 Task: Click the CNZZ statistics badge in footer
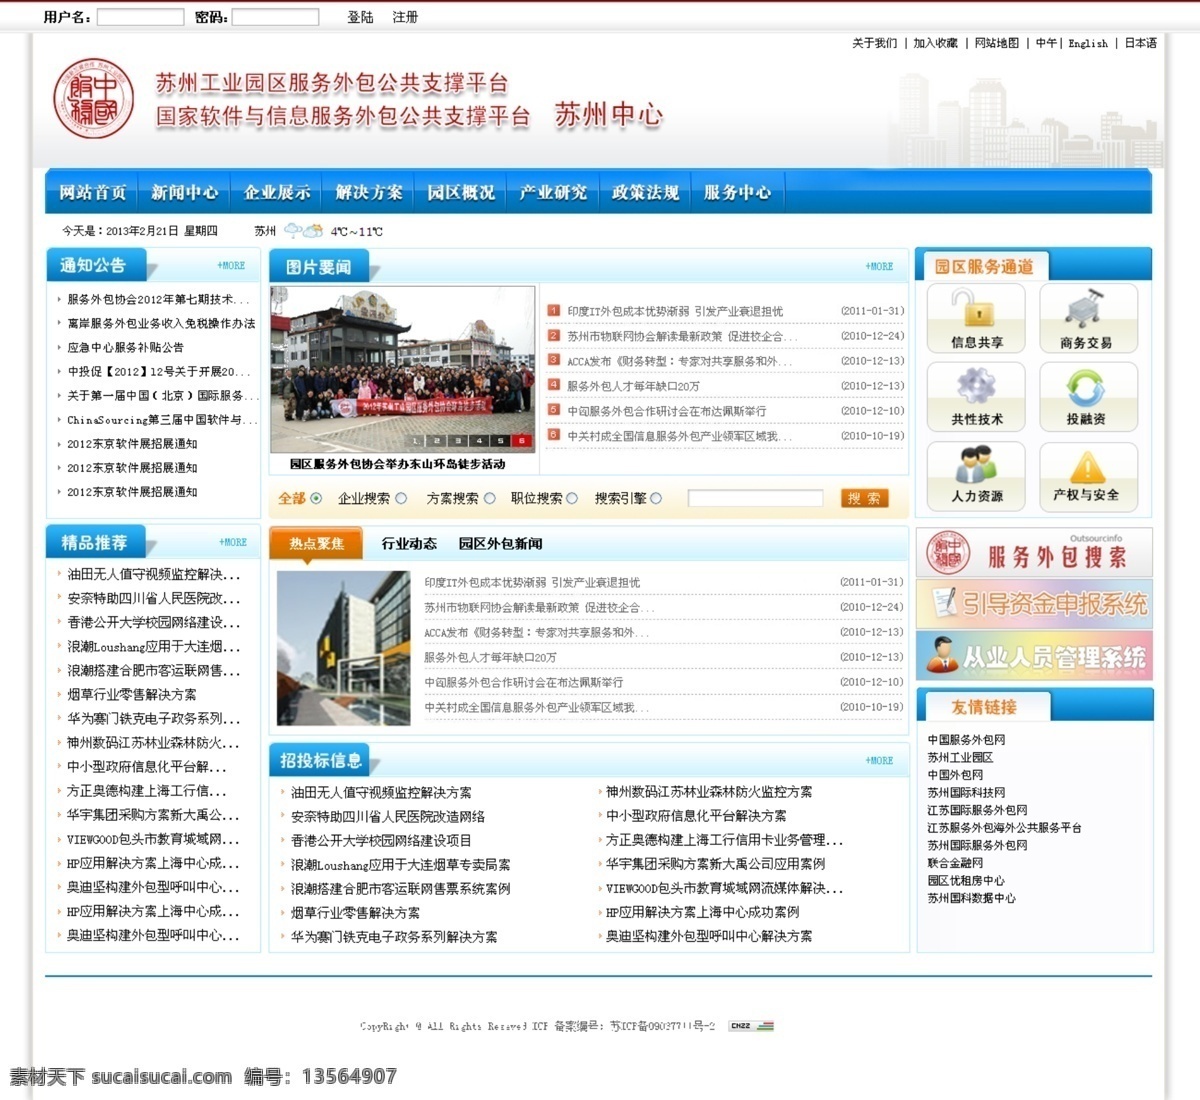click(751, 1026)
